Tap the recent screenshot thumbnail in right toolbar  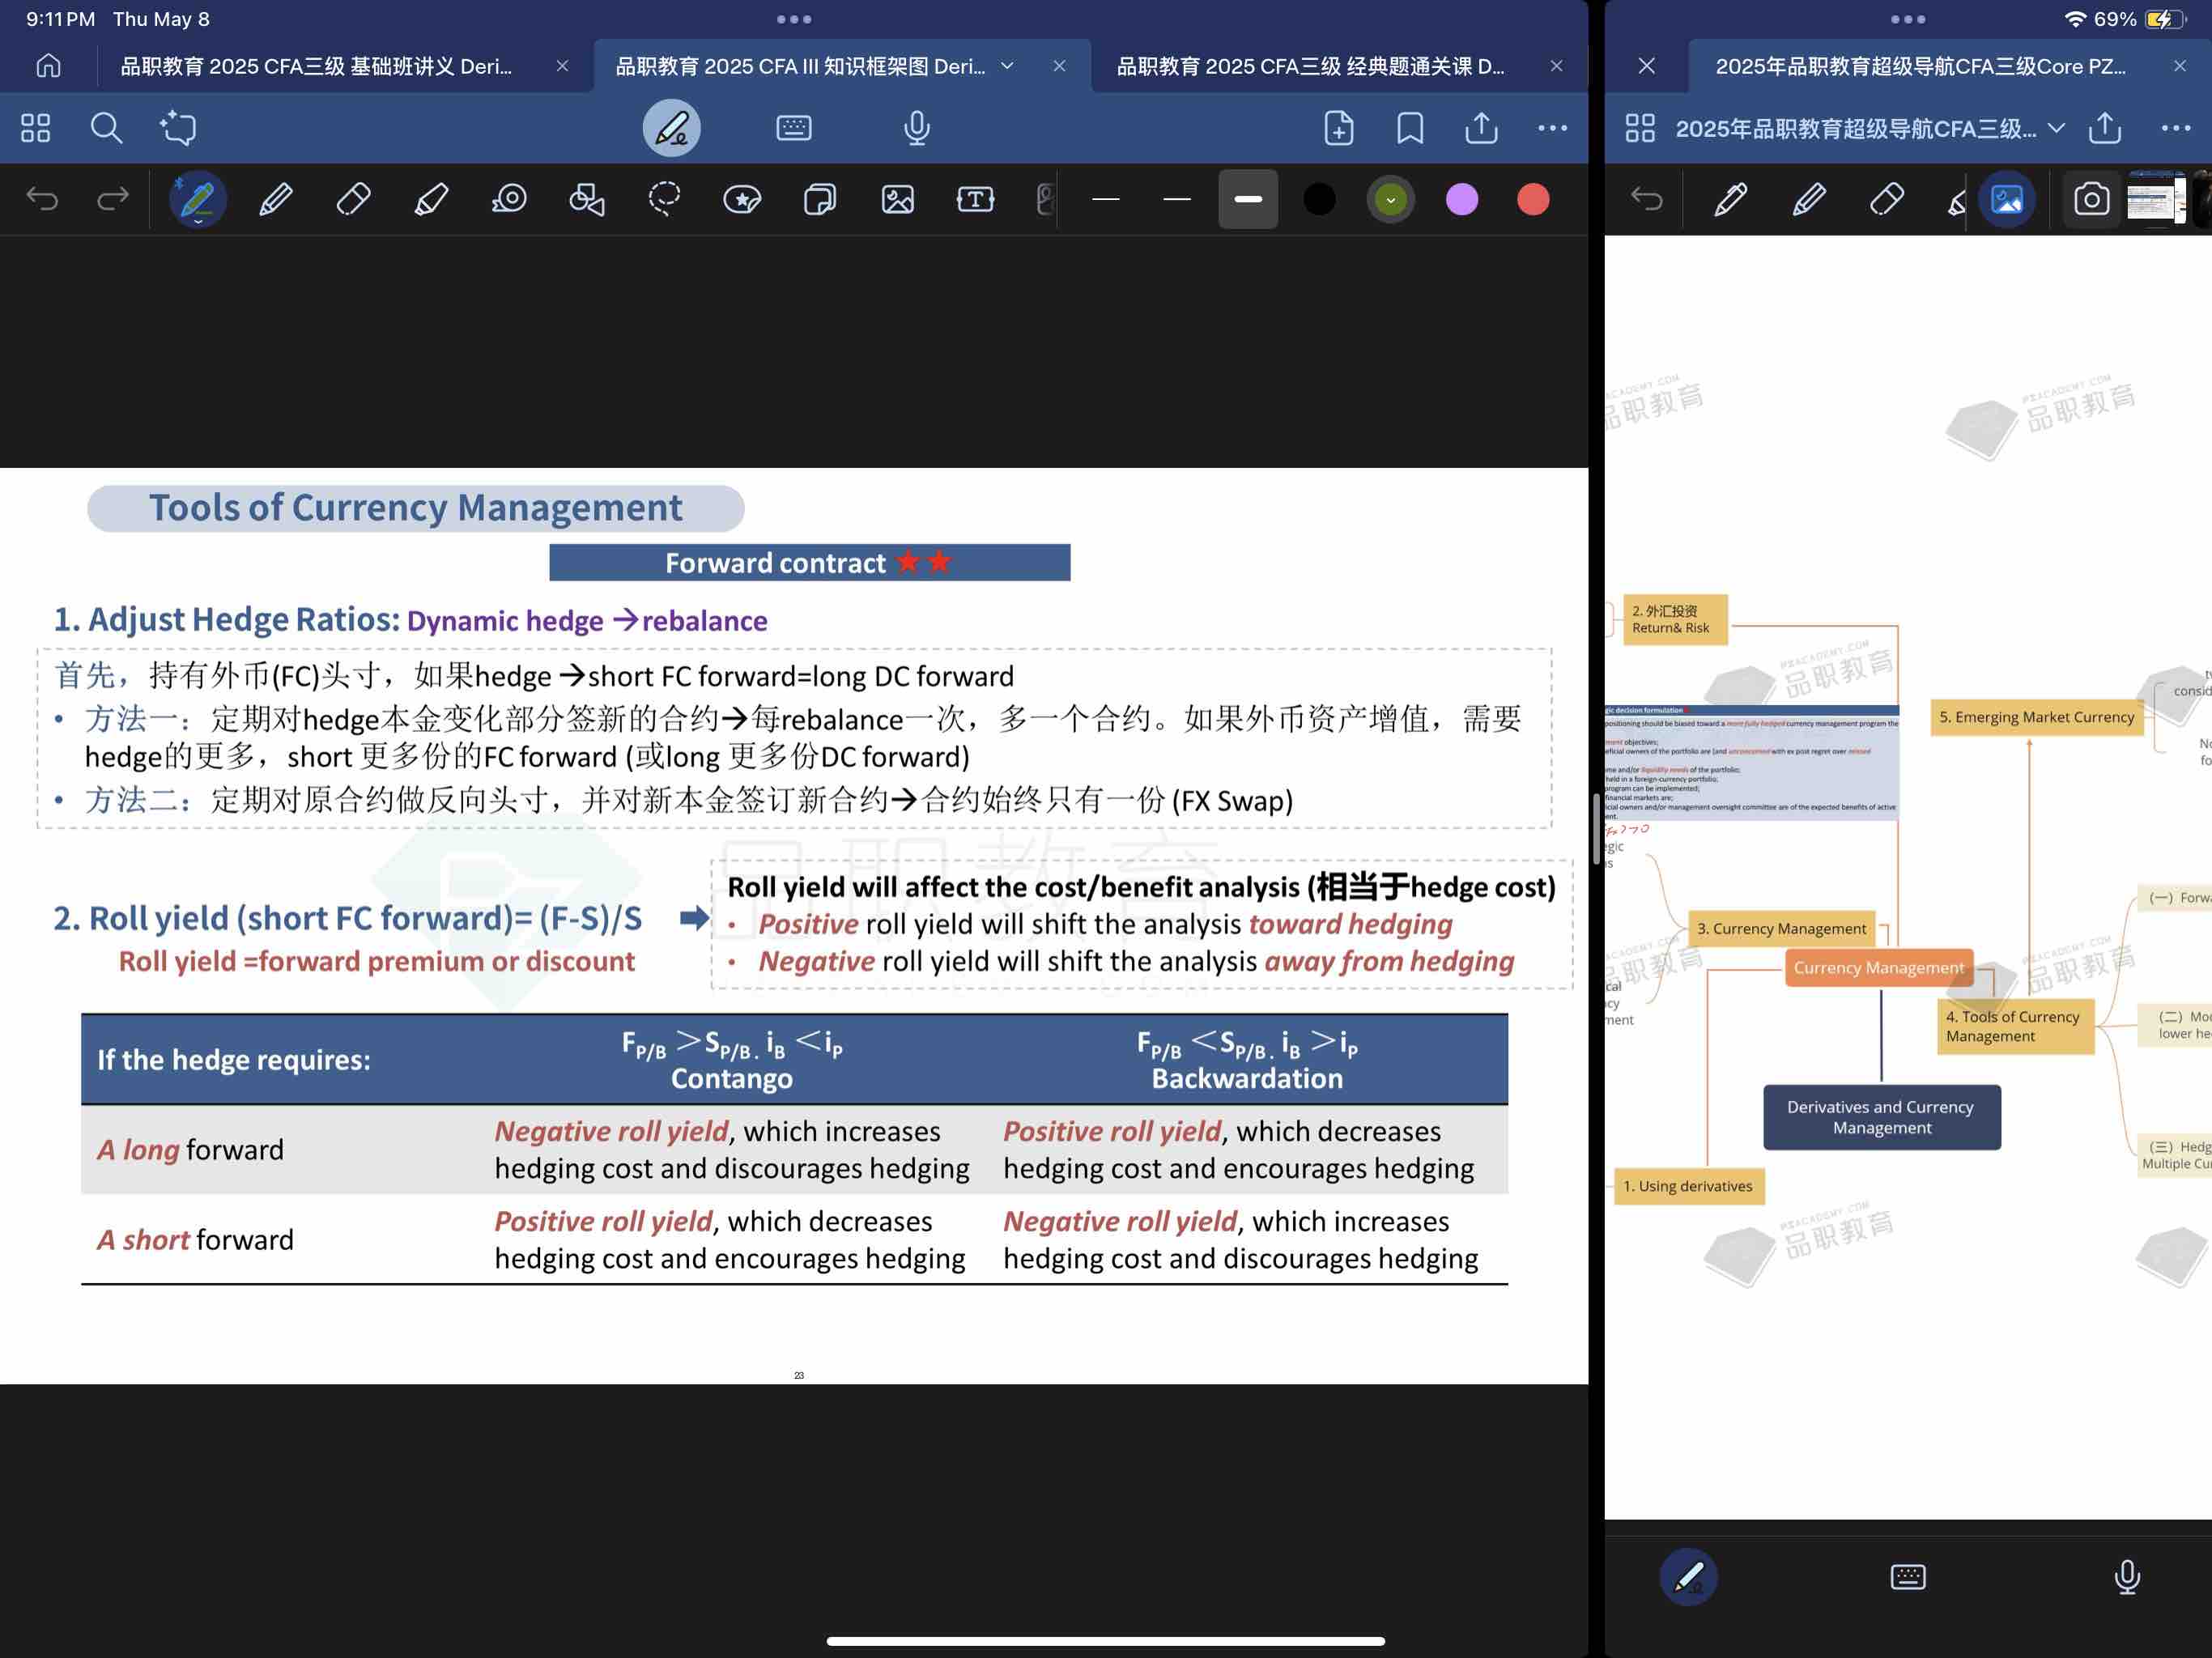coord(2157,199)
